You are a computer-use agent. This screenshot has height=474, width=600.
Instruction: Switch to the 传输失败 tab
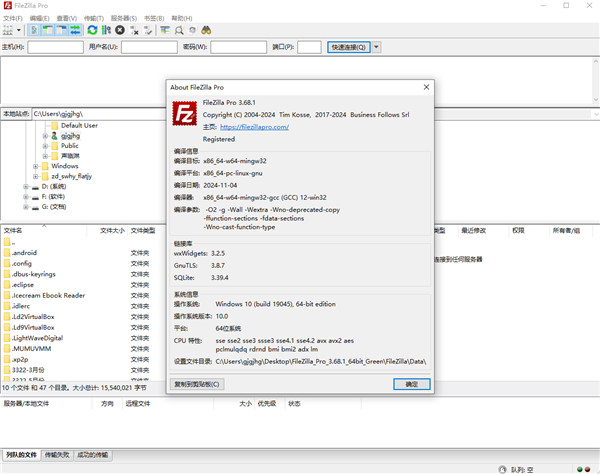pos(59,455)
